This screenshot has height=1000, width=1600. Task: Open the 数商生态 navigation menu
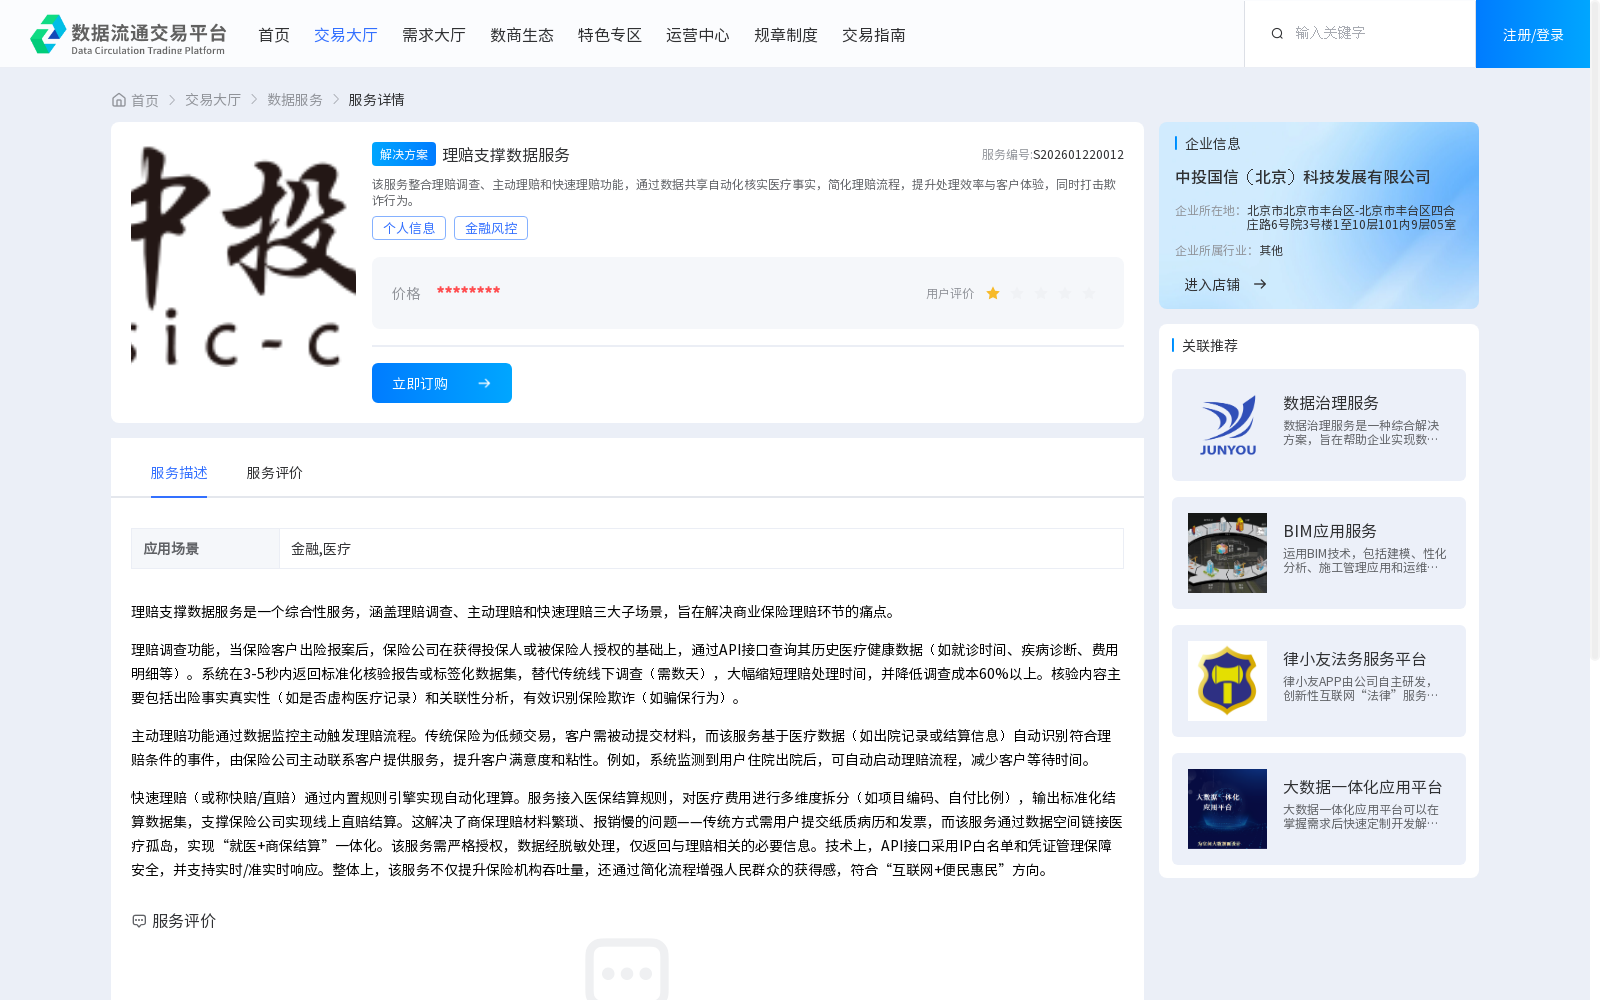tap(522, 35)
